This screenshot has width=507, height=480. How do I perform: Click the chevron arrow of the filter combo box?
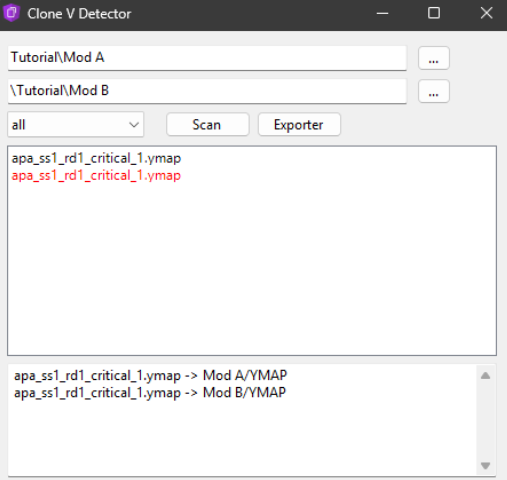click(134, 125)
